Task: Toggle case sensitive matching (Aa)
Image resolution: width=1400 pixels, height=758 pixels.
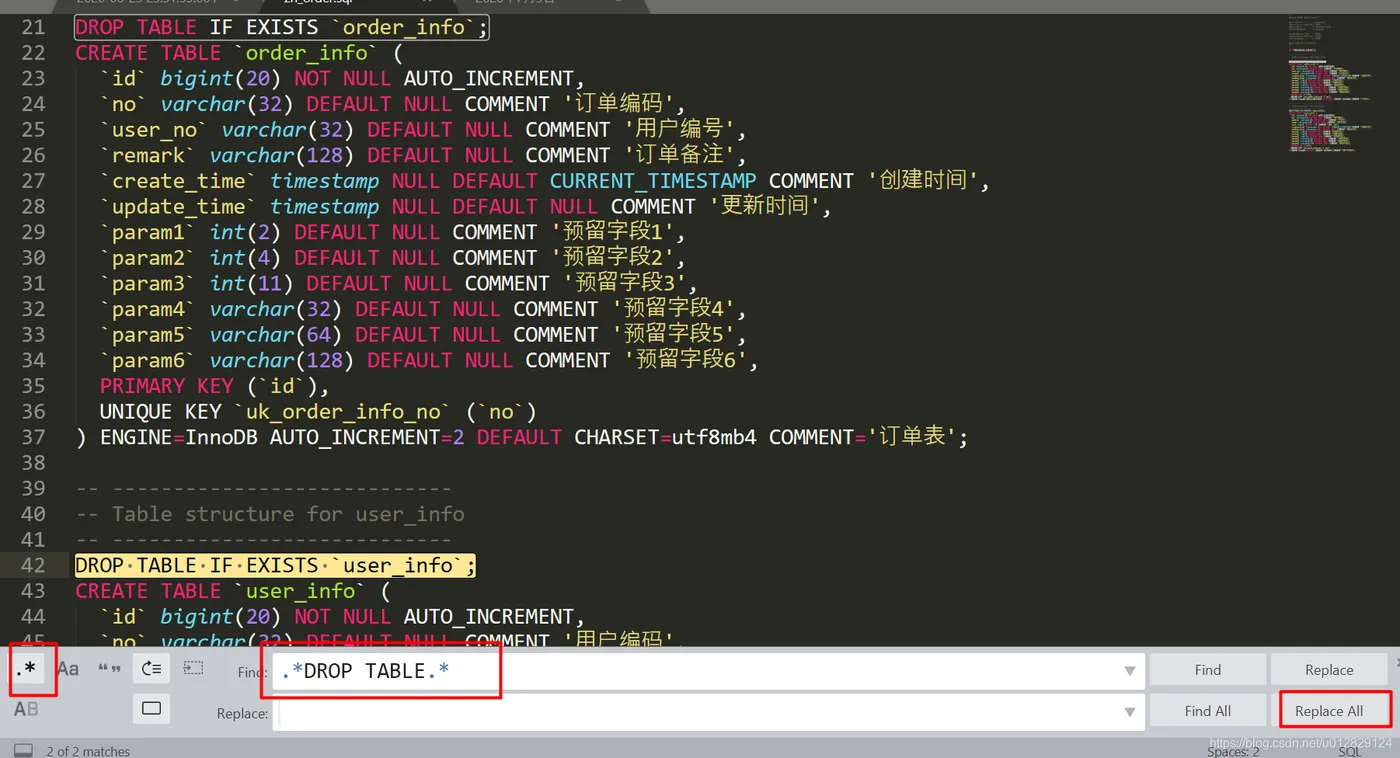Action: (x=68, y=669)
